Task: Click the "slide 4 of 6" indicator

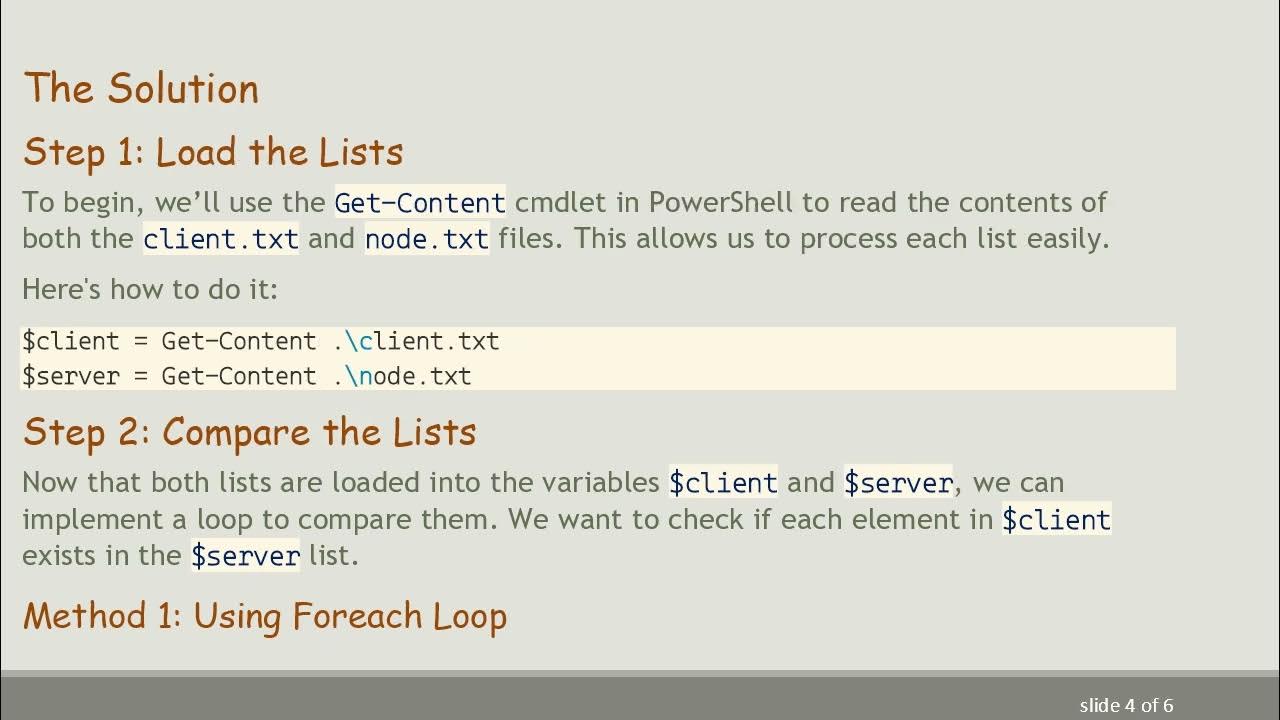Action: click(x=1126, y=705)
